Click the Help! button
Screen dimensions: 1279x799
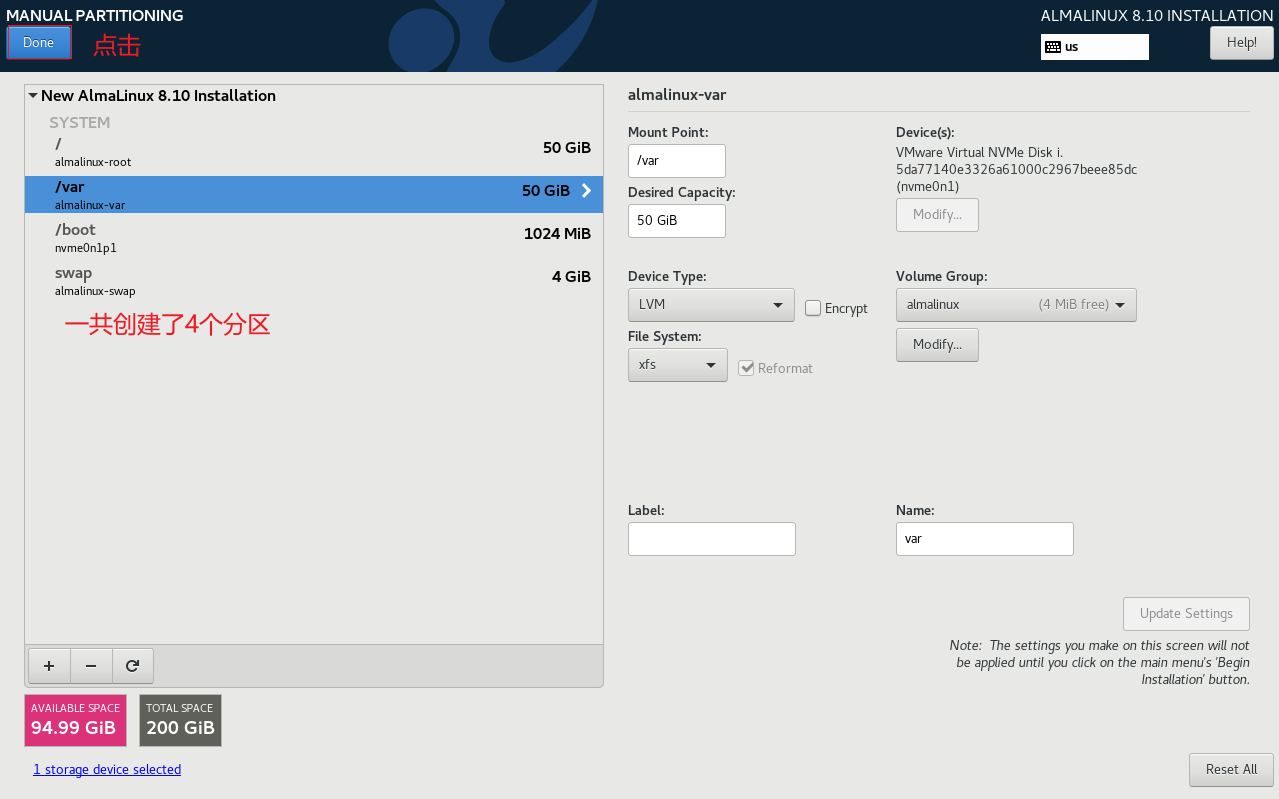(1241, 43)
